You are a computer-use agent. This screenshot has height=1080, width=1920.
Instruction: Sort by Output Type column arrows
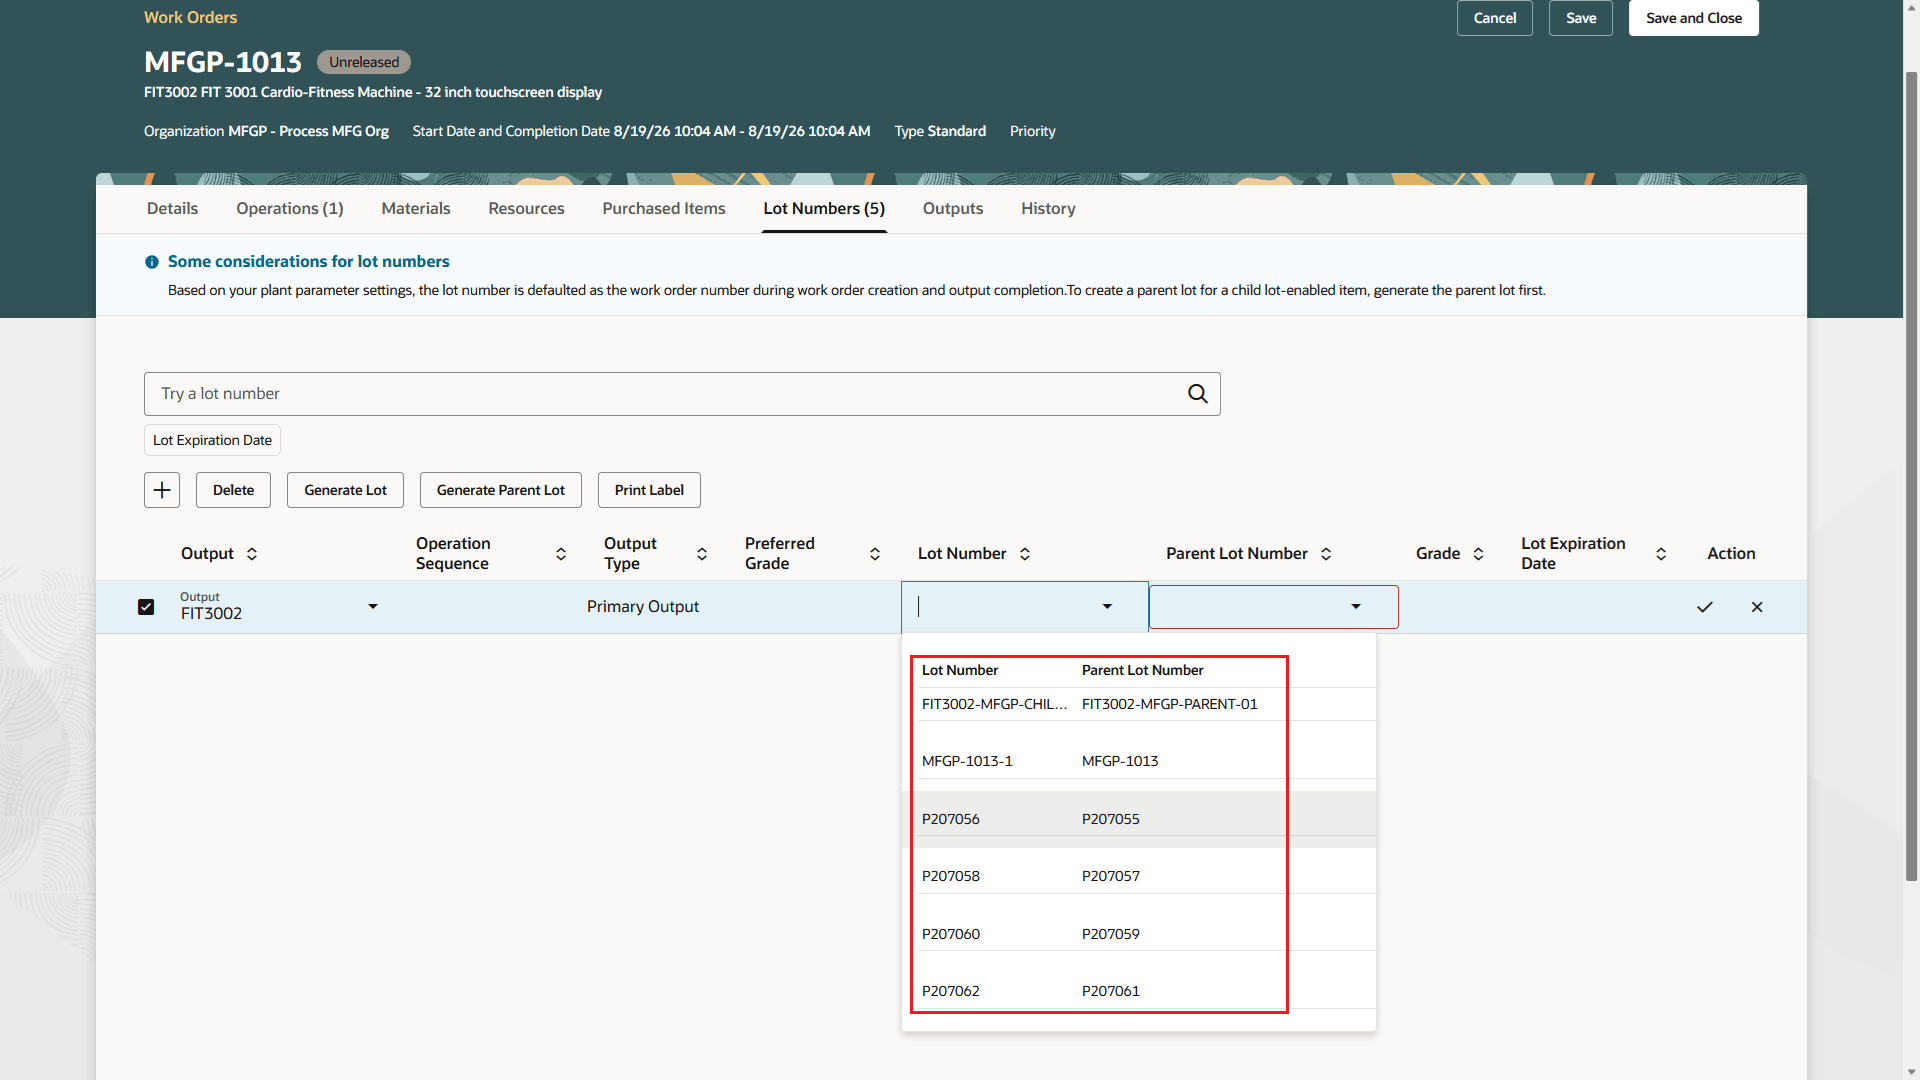point(702,554)
